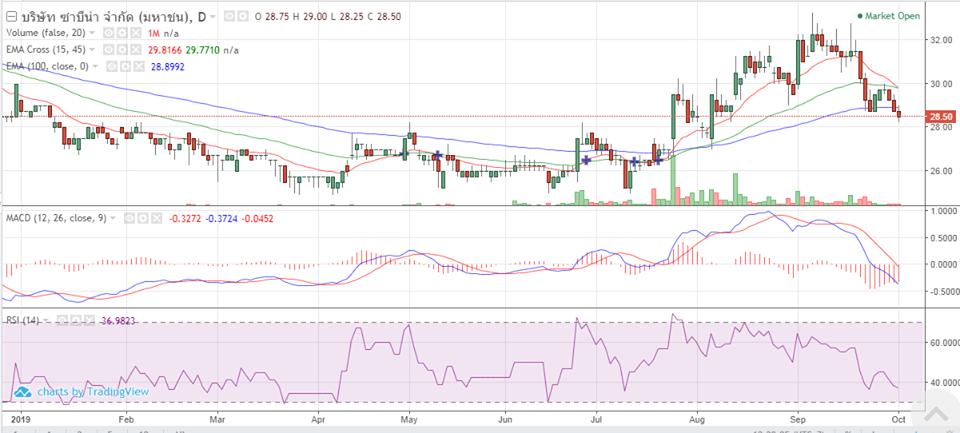The height and width of the screenshot is (433, 960).
Task: Open EMA 100 indicator settings gear
Action: 127,65
